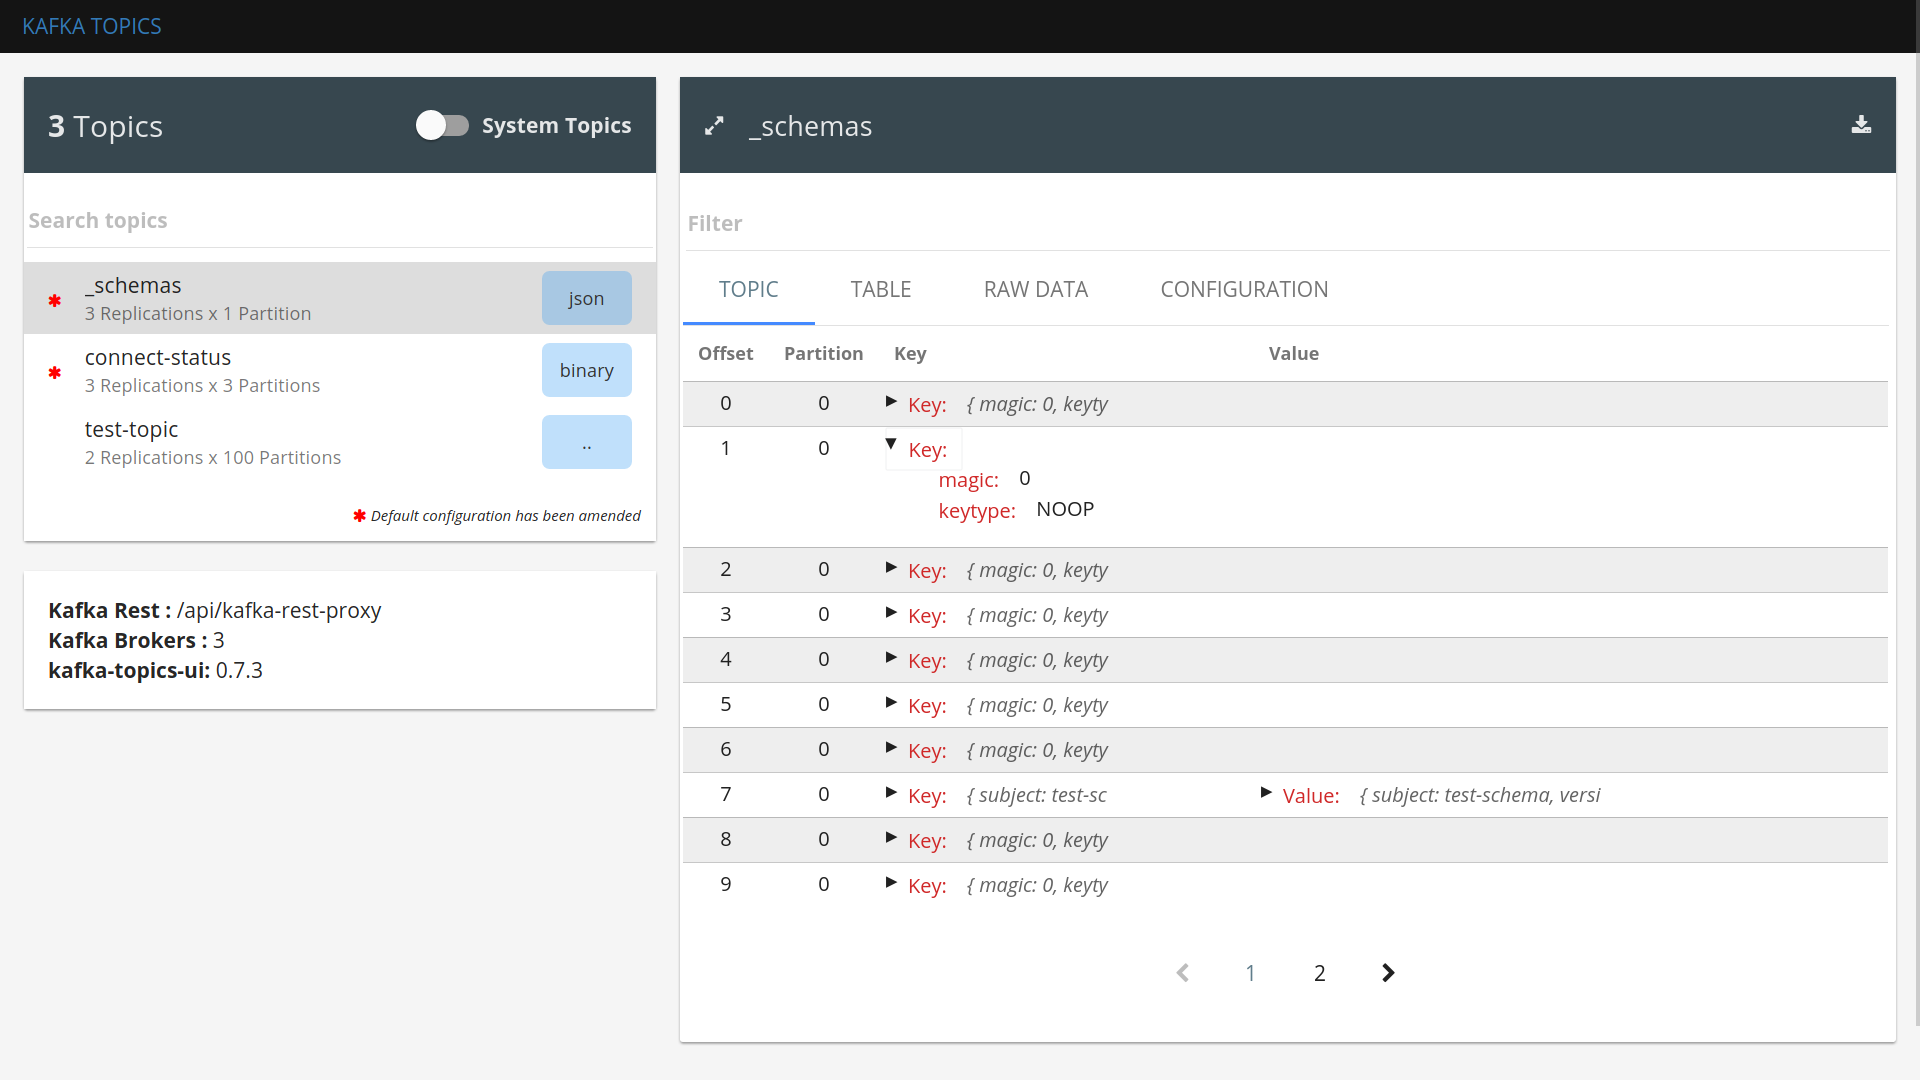Click the Filter input field
Viewport: 1920px width, 1080px height.
pyautogui.click(x=1287, y=224)
